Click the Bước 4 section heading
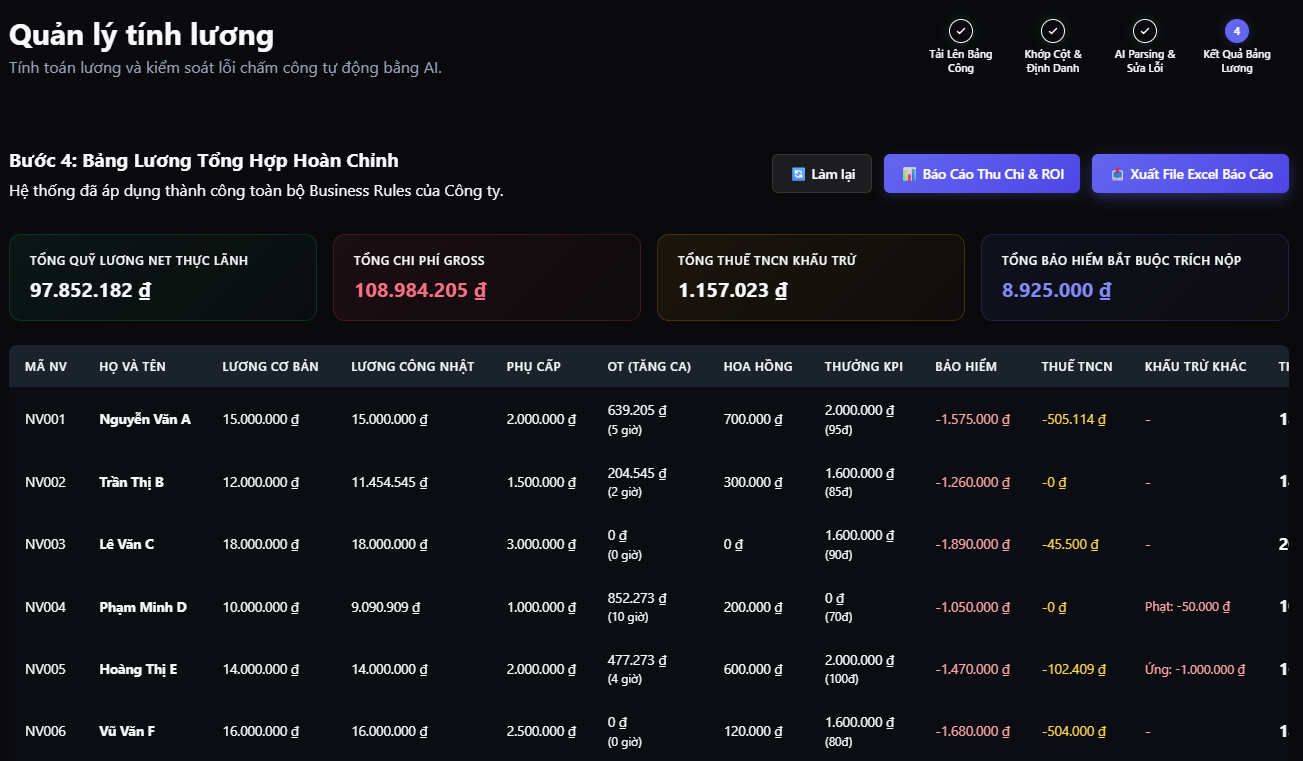The width and height of the screenshot is (1303, 761). point(204,160)
